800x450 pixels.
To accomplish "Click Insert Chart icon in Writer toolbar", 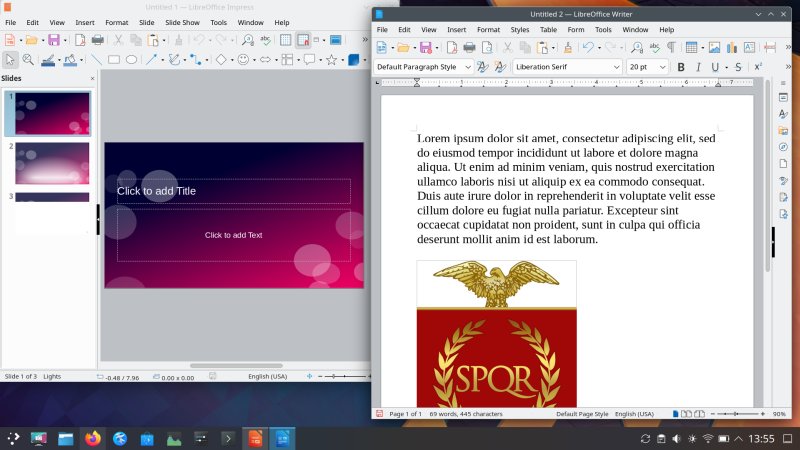I will pos(732,47).
